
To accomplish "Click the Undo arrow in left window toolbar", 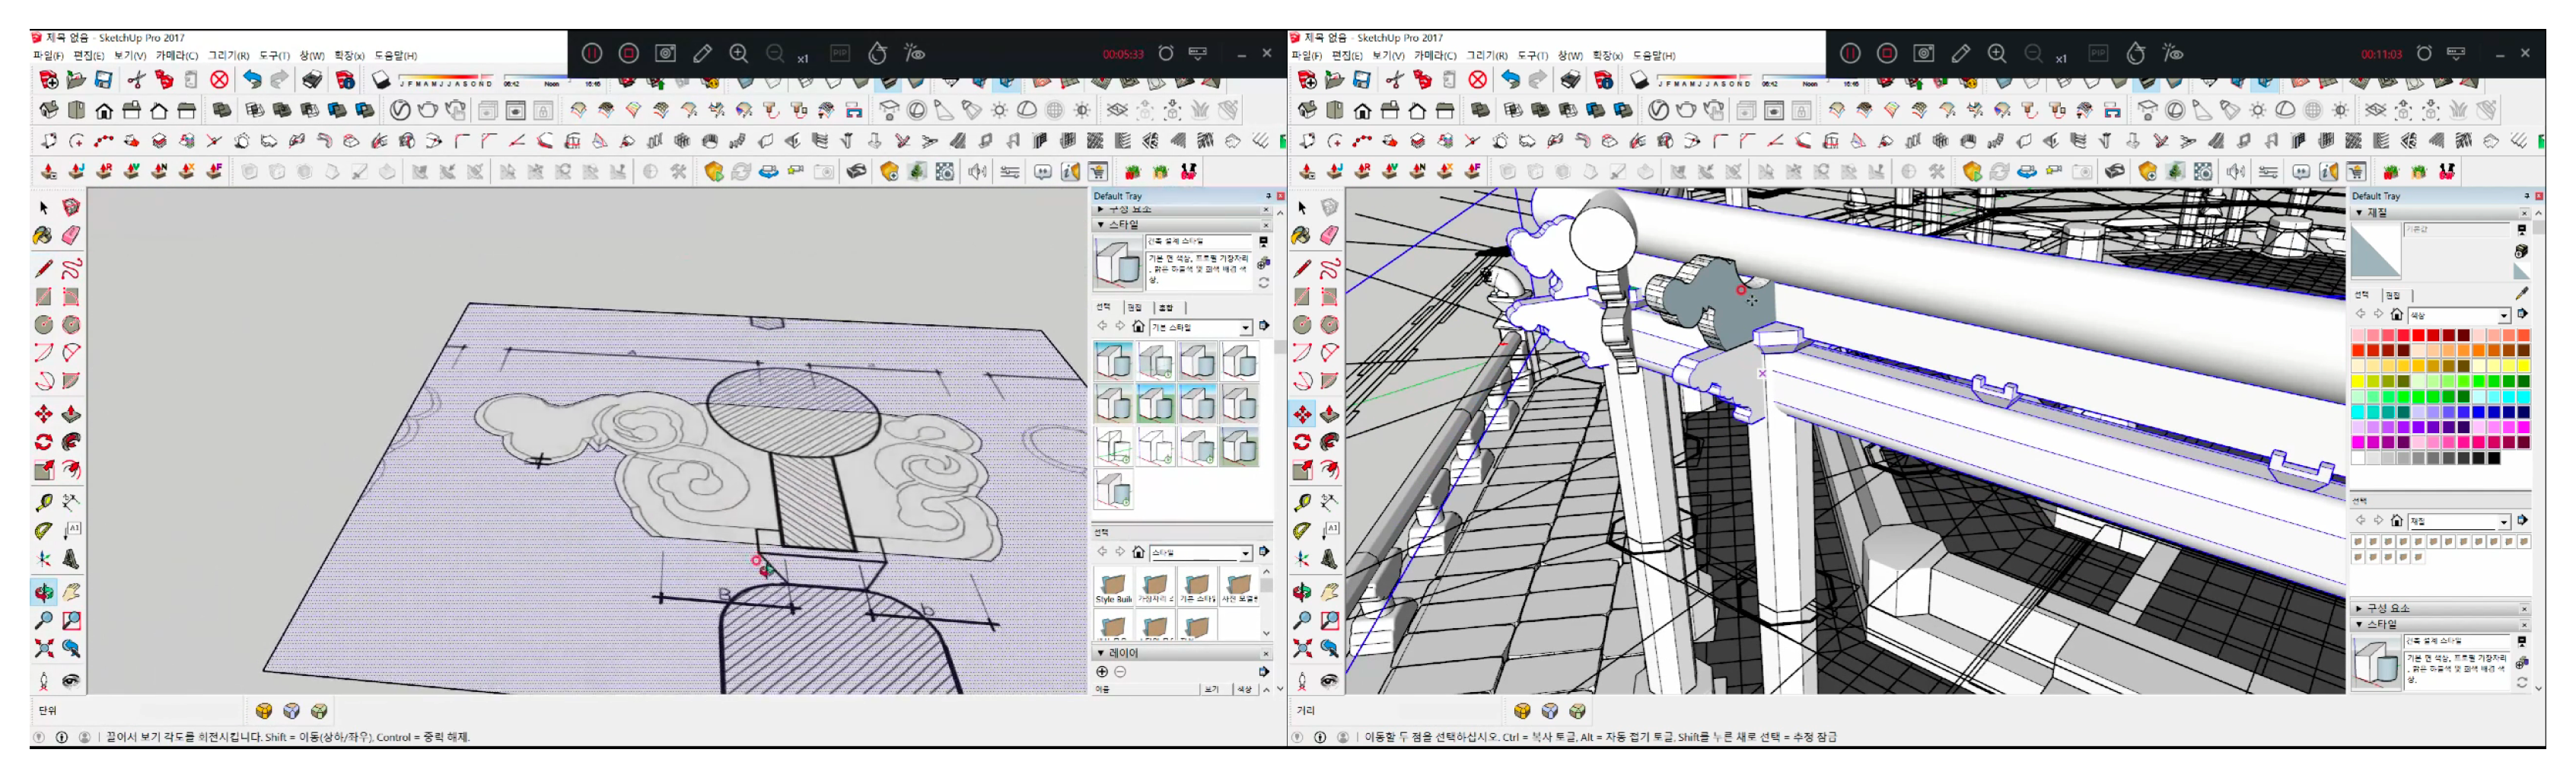I will (253, 79).
